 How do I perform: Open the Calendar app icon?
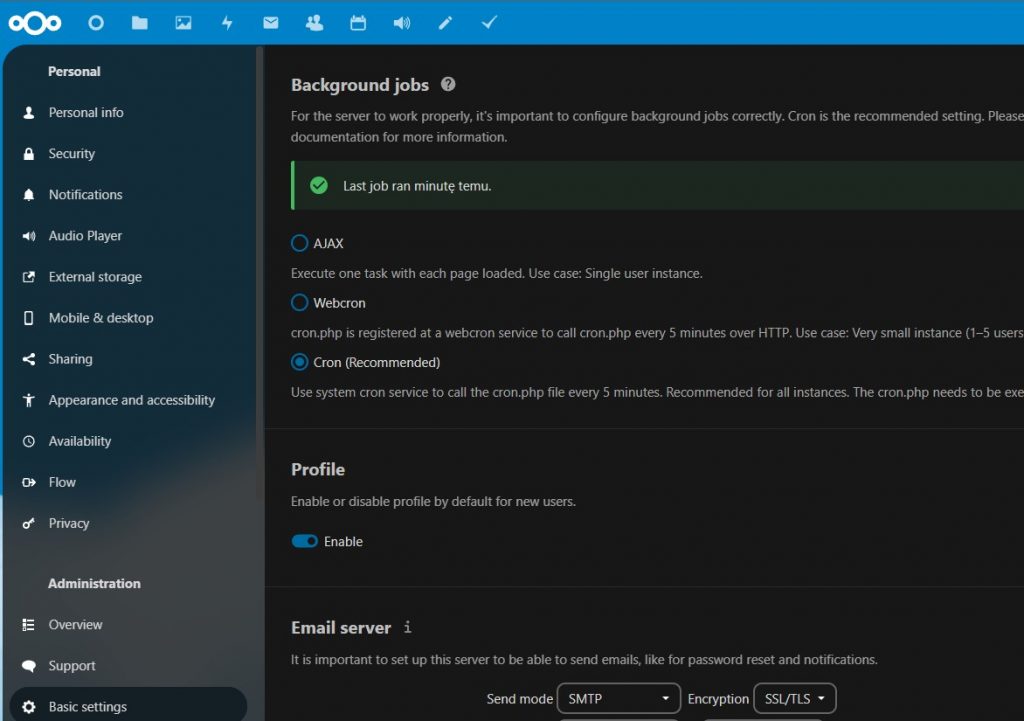tap(358, 23)
